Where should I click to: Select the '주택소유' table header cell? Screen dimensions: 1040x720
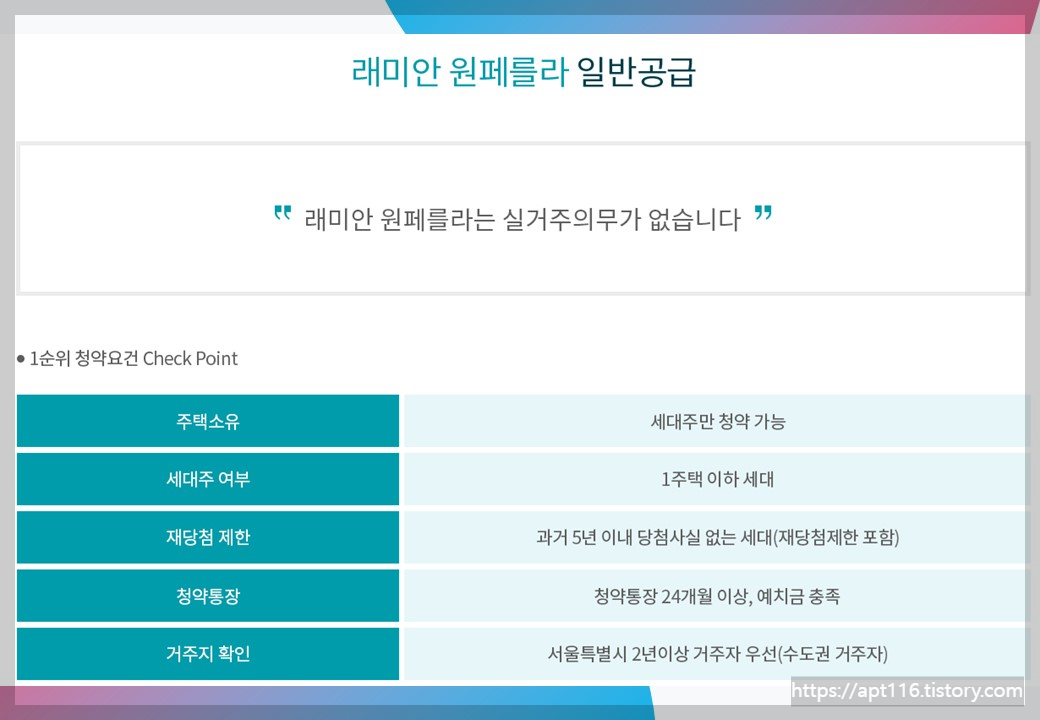click(208, 421)
